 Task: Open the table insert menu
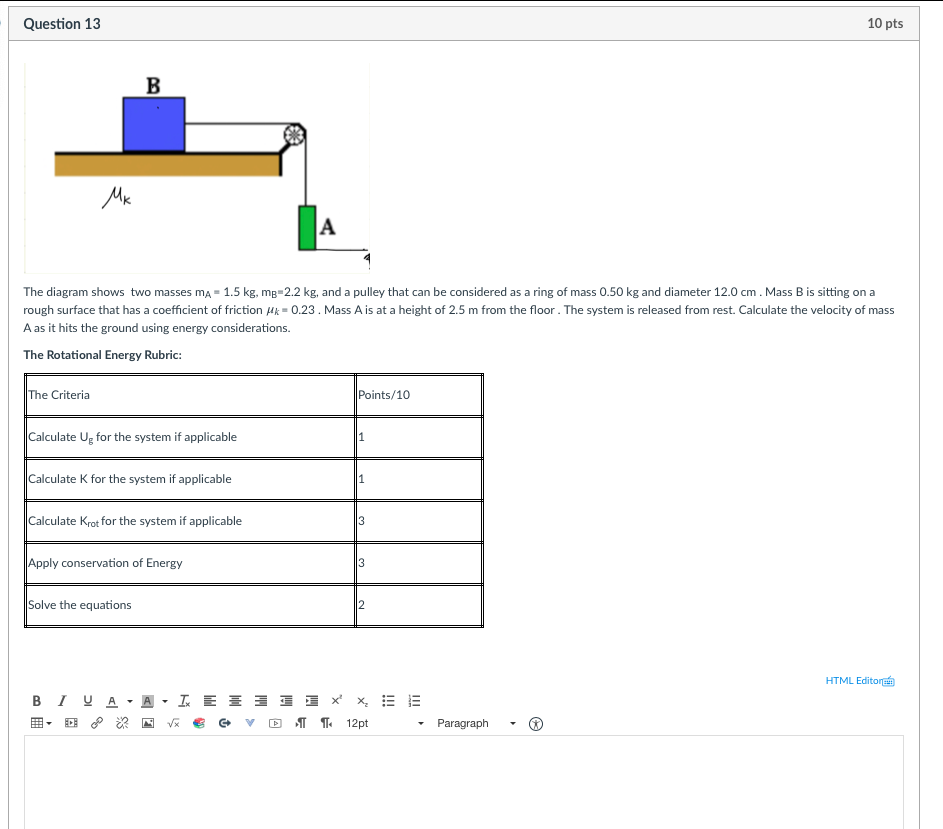tap(41, 723)
